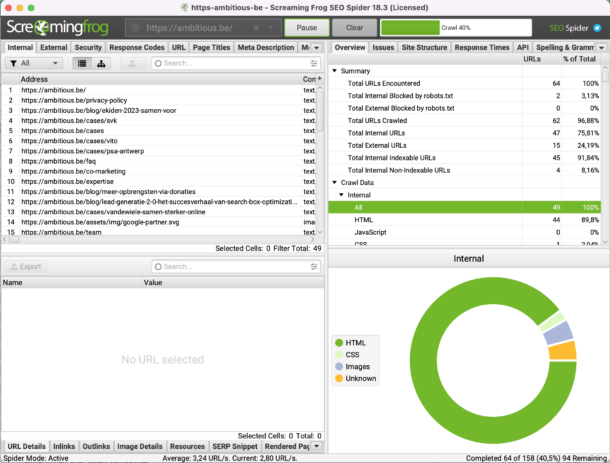Click Unknown legend marker
This screenshot has width=610, height=463.
(x=339, y=378)
